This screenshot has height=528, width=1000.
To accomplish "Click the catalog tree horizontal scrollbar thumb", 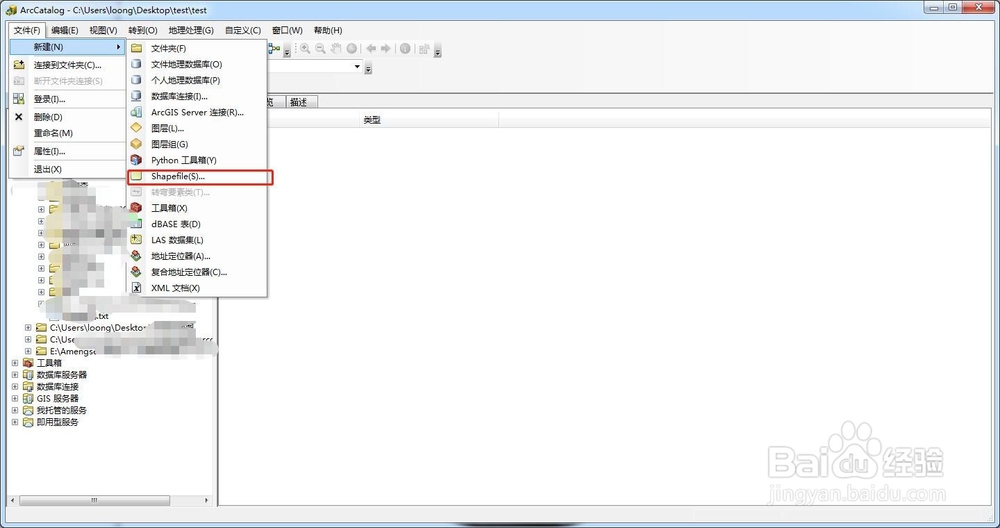I will 94,500.
